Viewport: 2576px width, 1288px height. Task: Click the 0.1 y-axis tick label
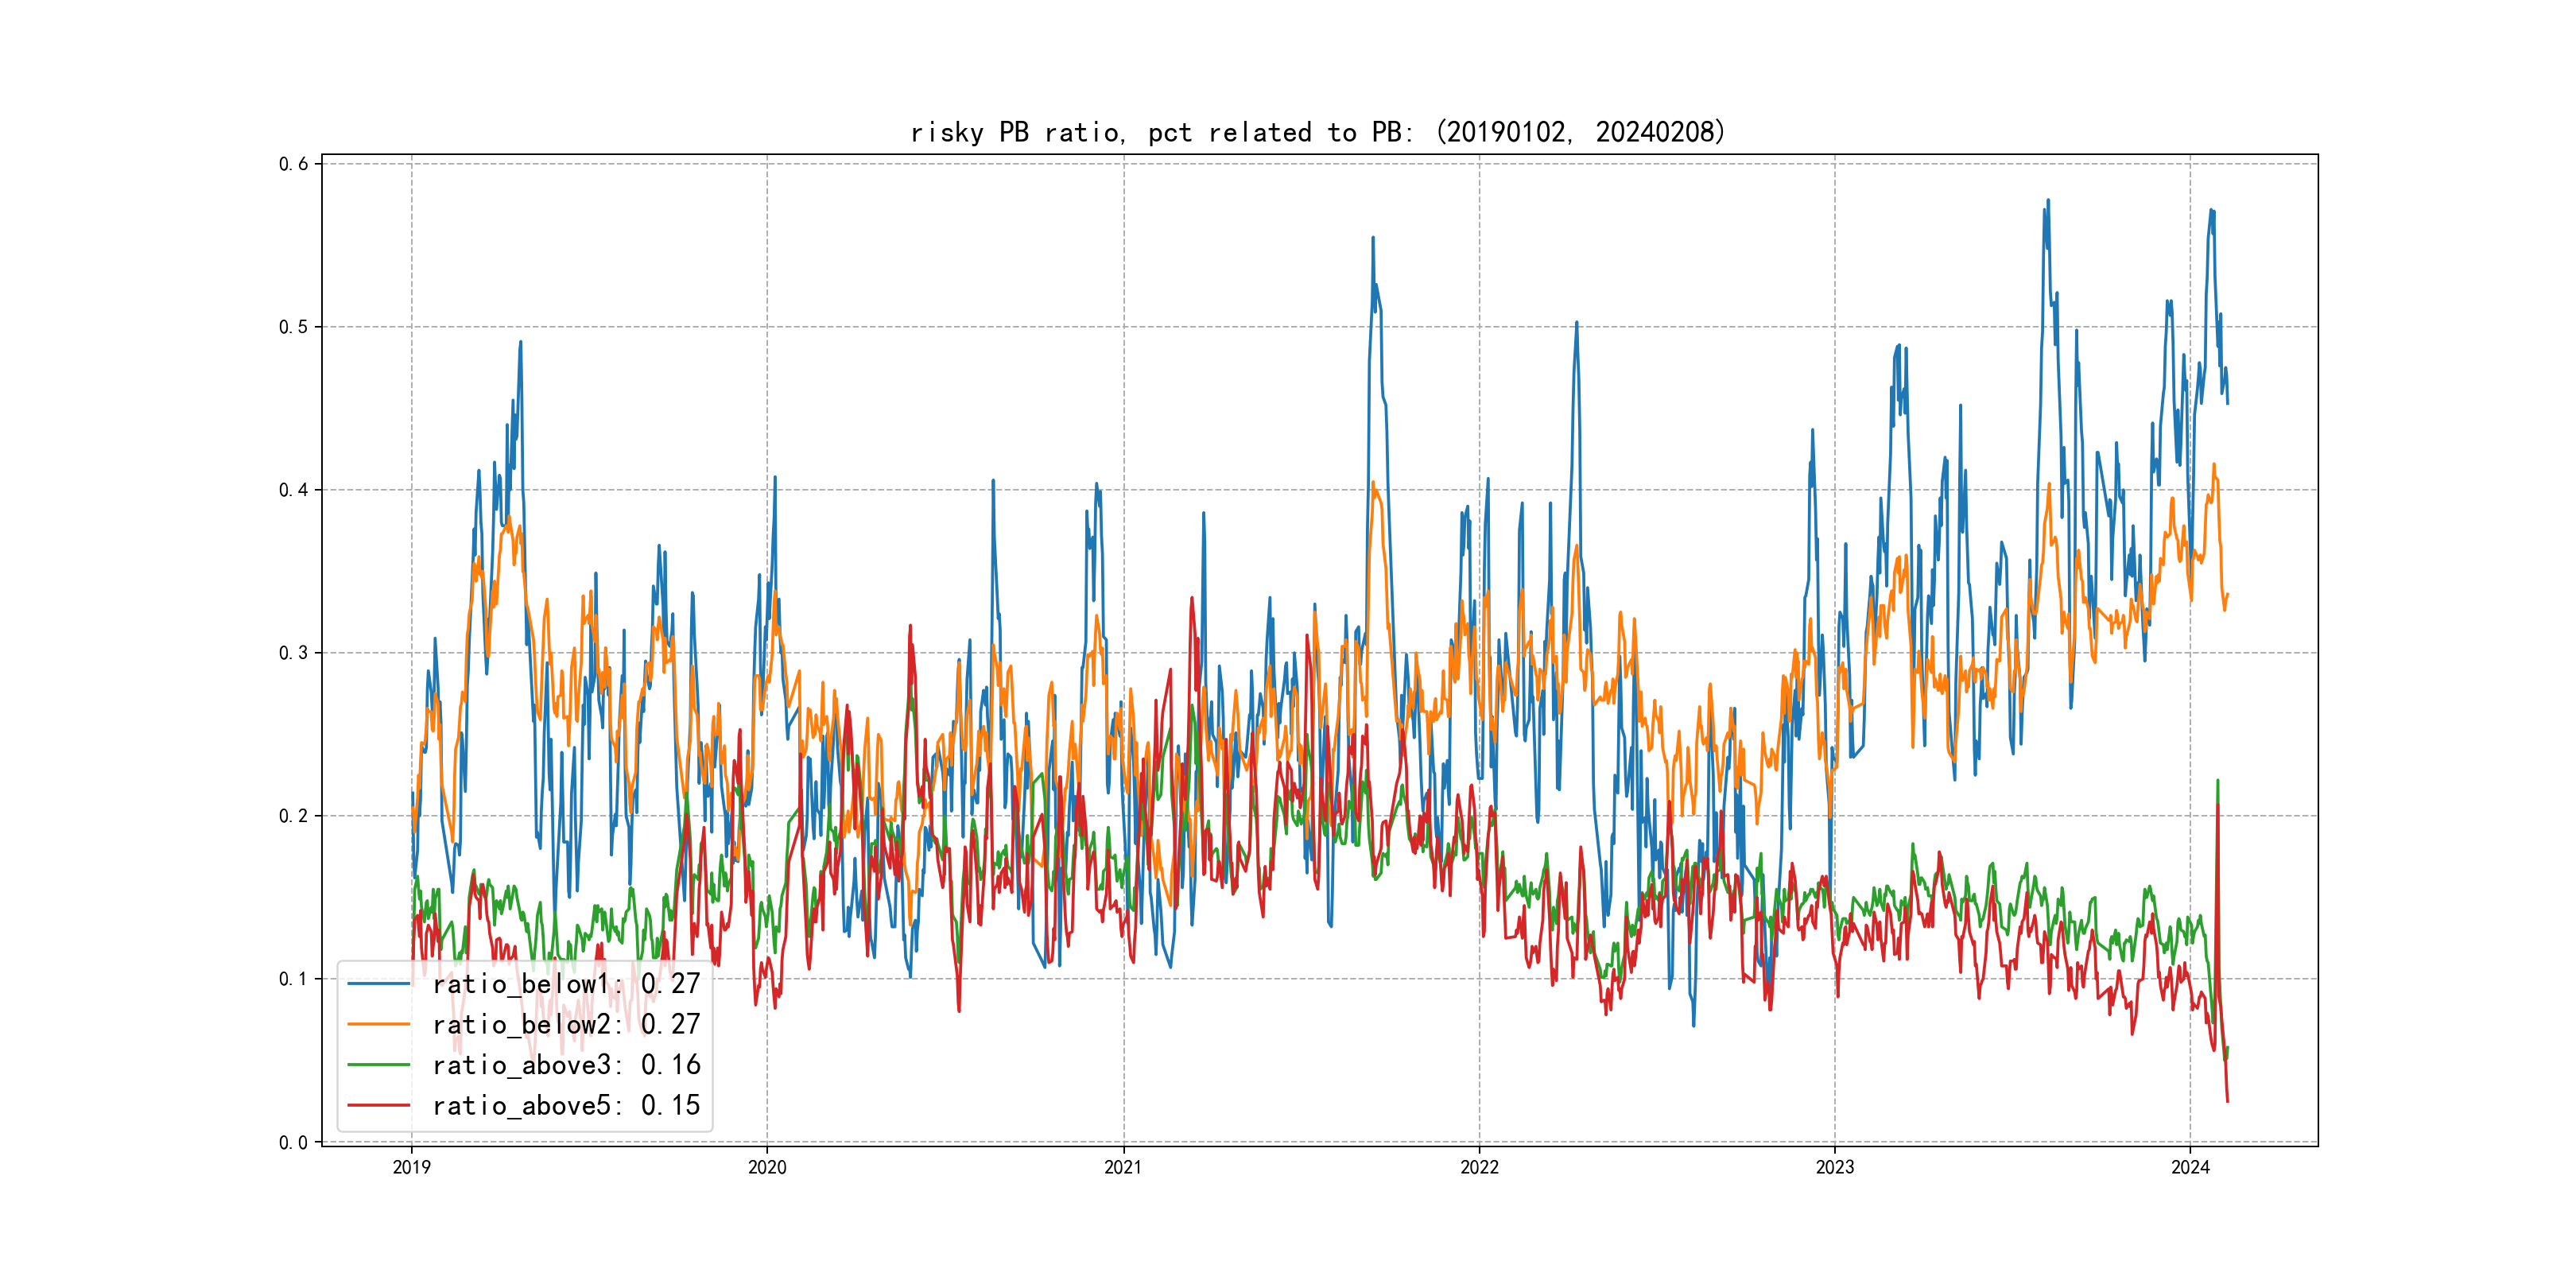point(293,979)
